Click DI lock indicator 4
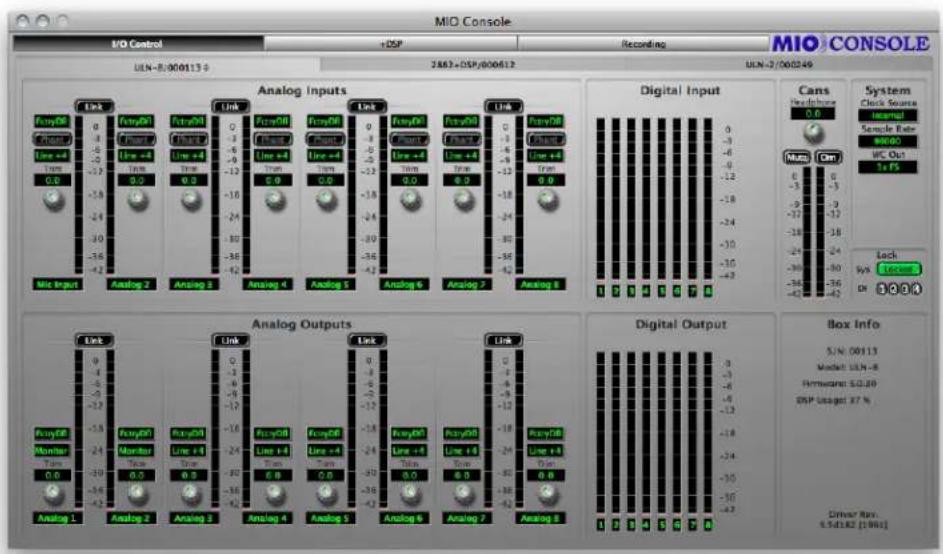943x554 pixels. (916, 289)
